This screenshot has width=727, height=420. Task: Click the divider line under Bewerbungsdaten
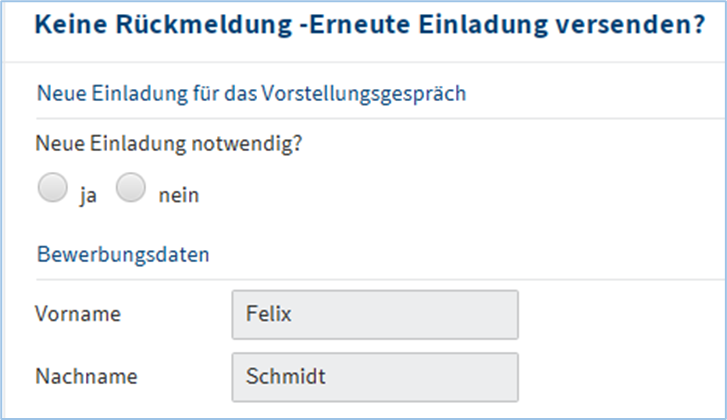coord(380,279)
